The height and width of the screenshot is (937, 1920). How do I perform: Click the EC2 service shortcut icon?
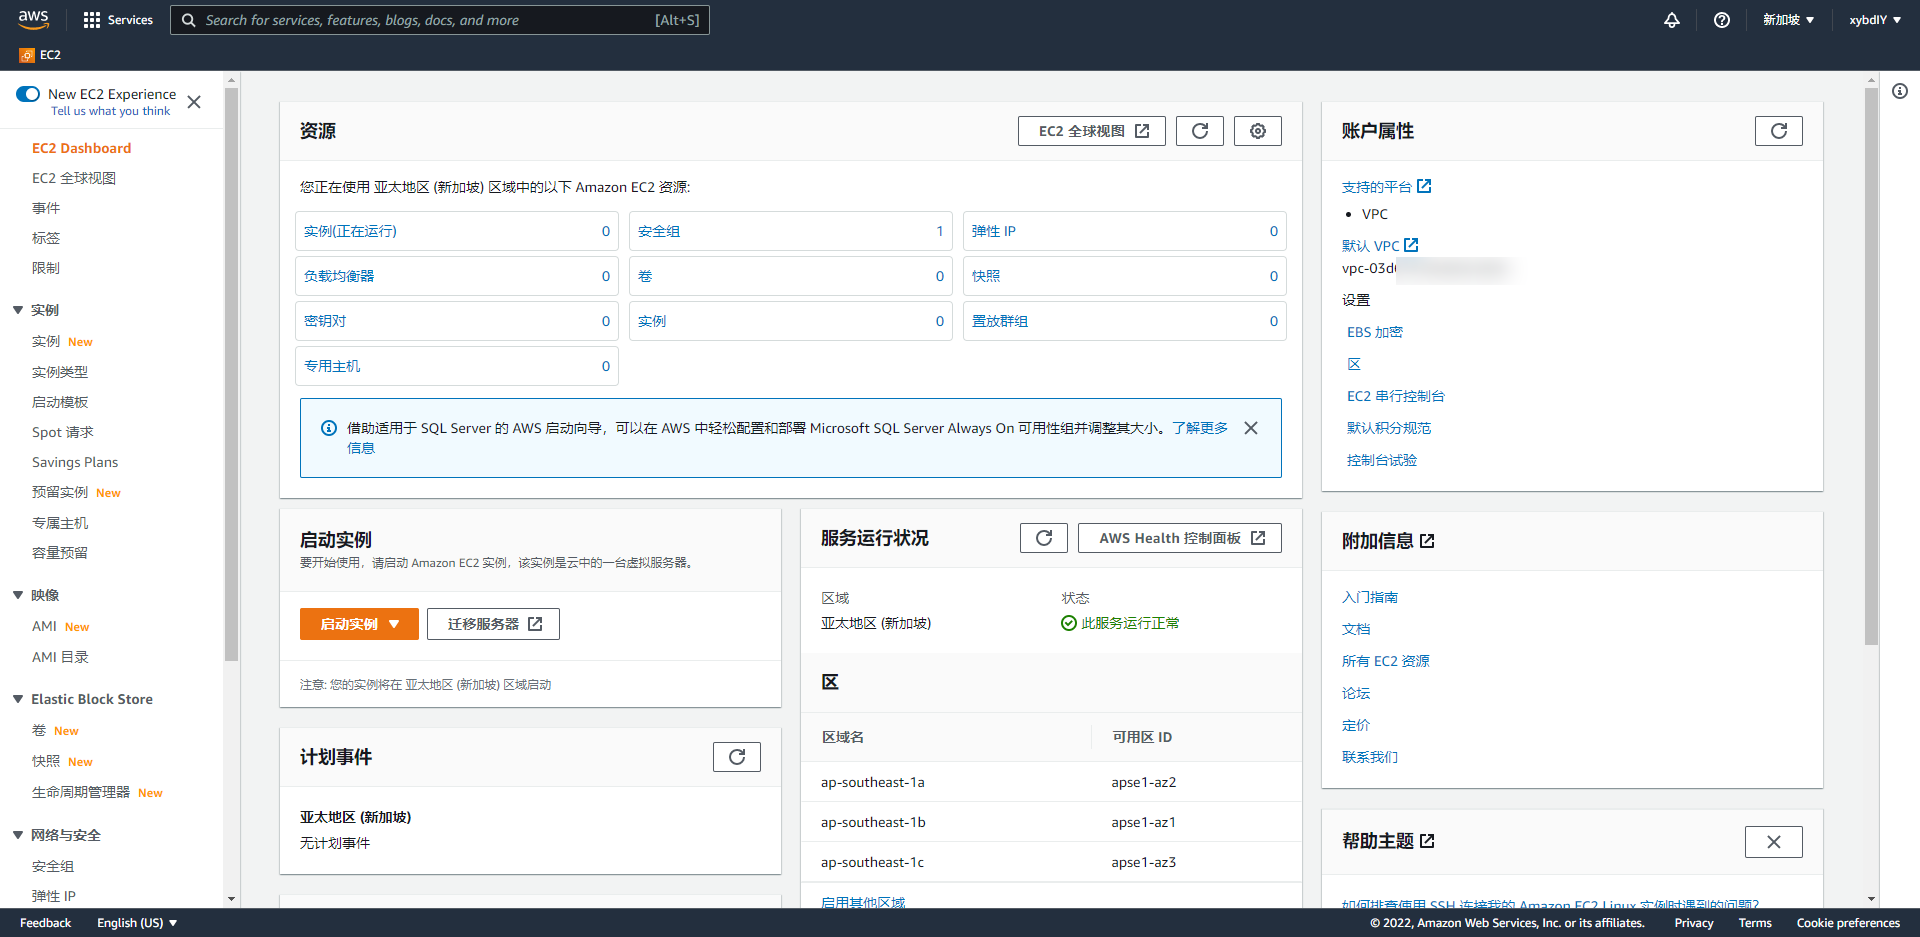27,55
